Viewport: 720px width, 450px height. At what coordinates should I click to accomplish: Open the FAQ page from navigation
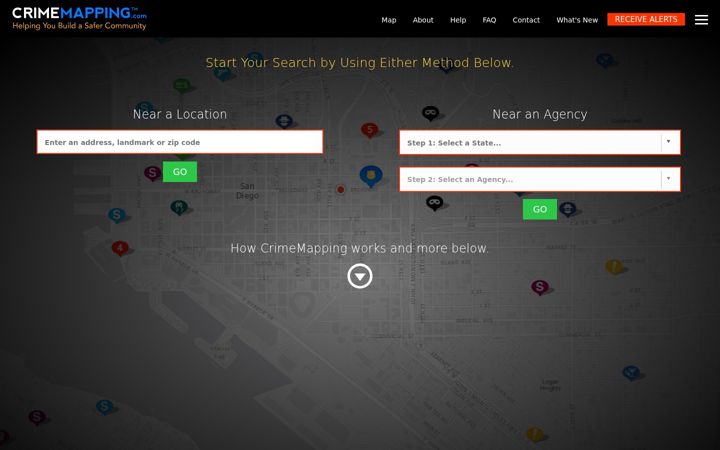pos(489,20)
